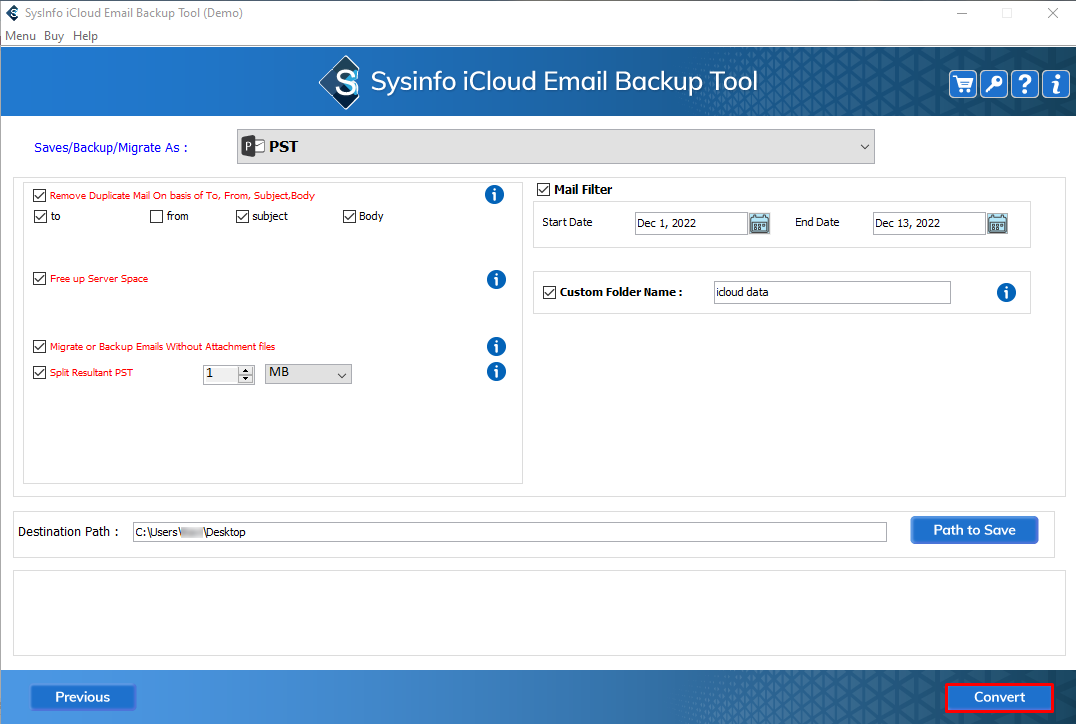Open End Date calendar picker
The width and height of the screenshot is (1076, 724).
coord(997,223)
